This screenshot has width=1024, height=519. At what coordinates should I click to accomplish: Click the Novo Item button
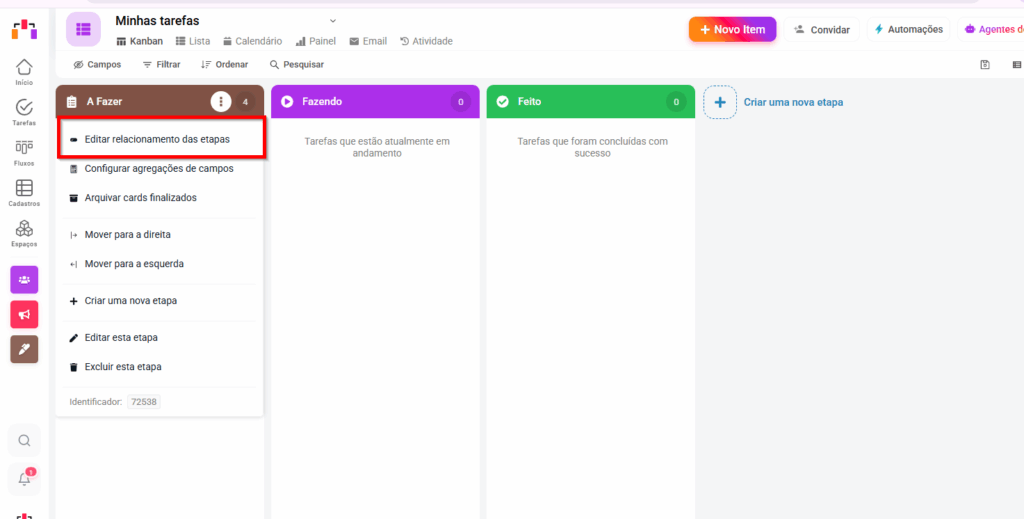tap(732, 29)
